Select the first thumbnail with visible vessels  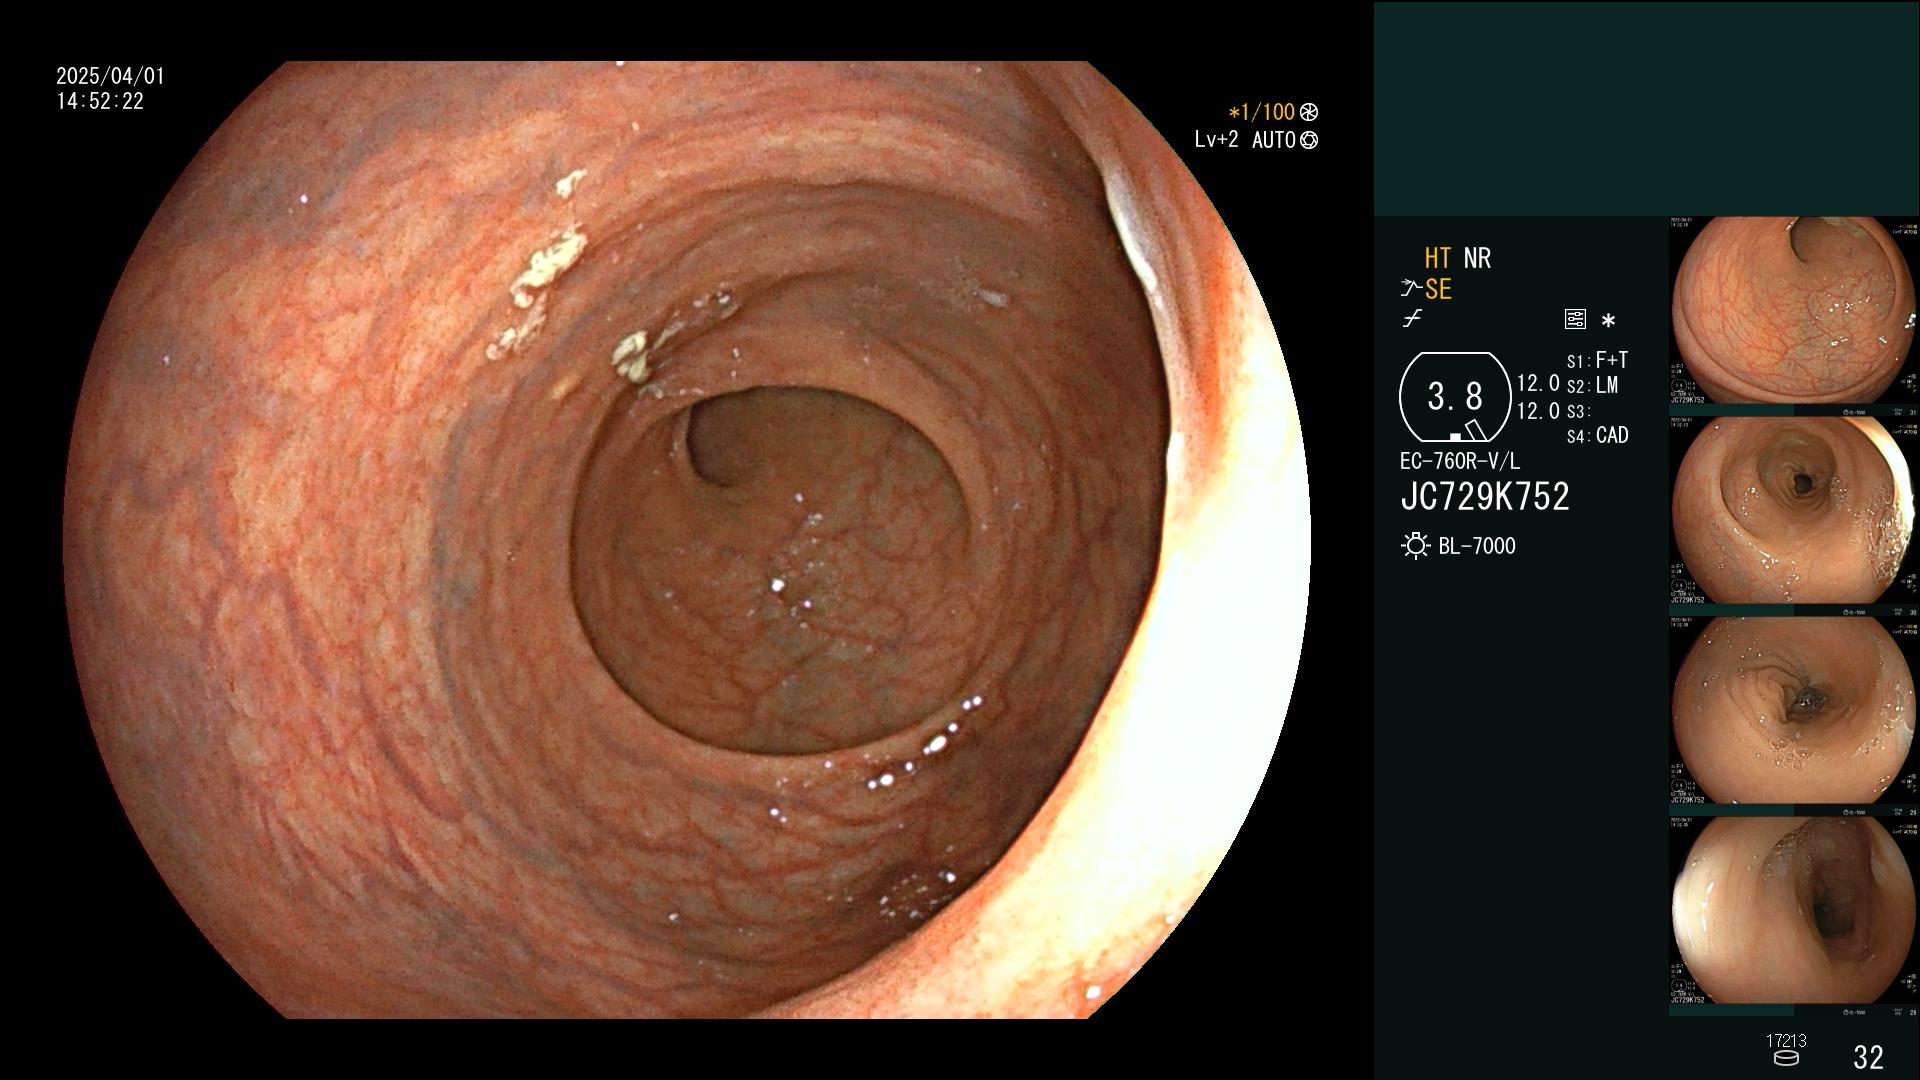click(x=1794, y=311)
